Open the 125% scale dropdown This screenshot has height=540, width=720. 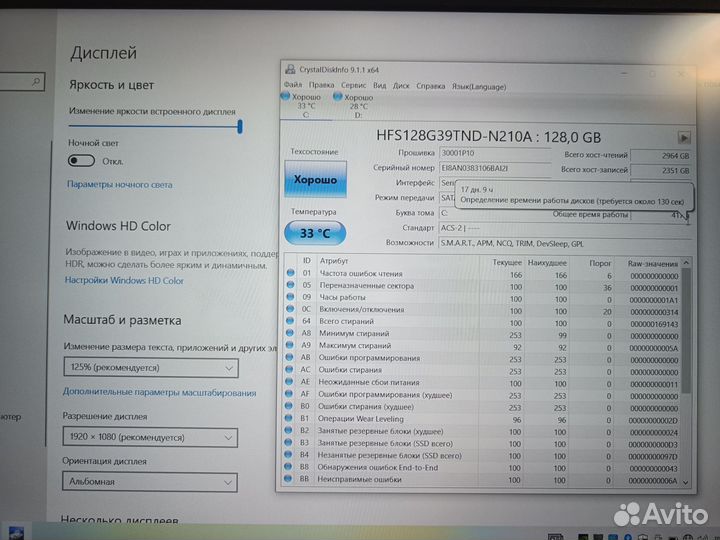coord(151,368)
